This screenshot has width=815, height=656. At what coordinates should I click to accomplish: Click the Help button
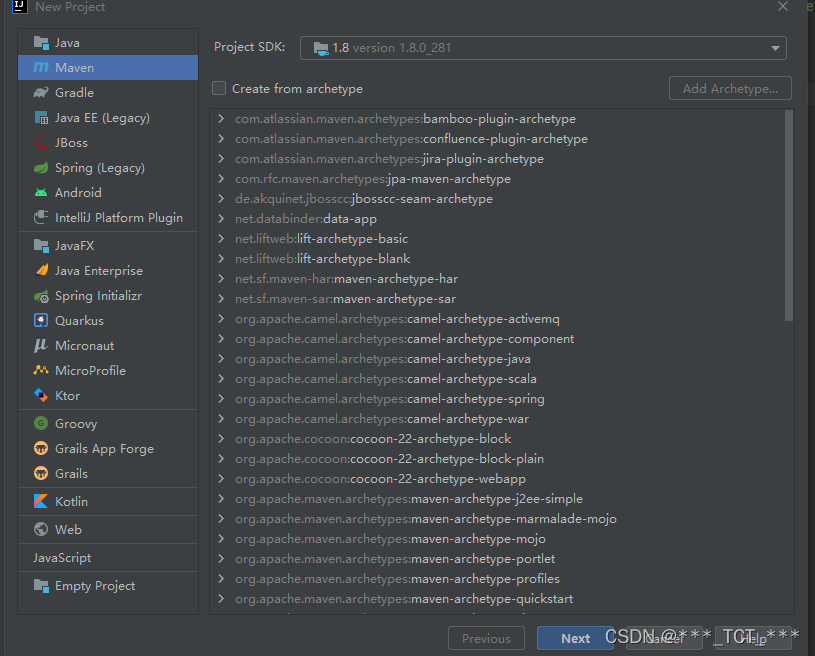point(753,638)
